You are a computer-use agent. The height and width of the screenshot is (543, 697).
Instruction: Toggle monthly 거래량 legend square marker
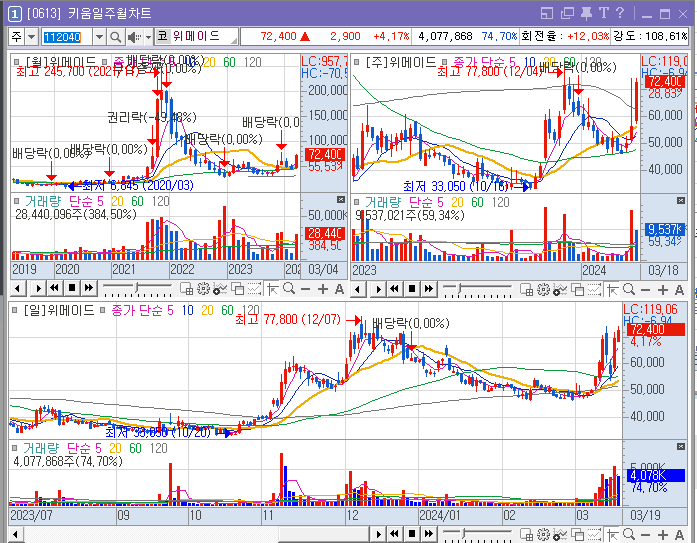click(x=16, y=201)
